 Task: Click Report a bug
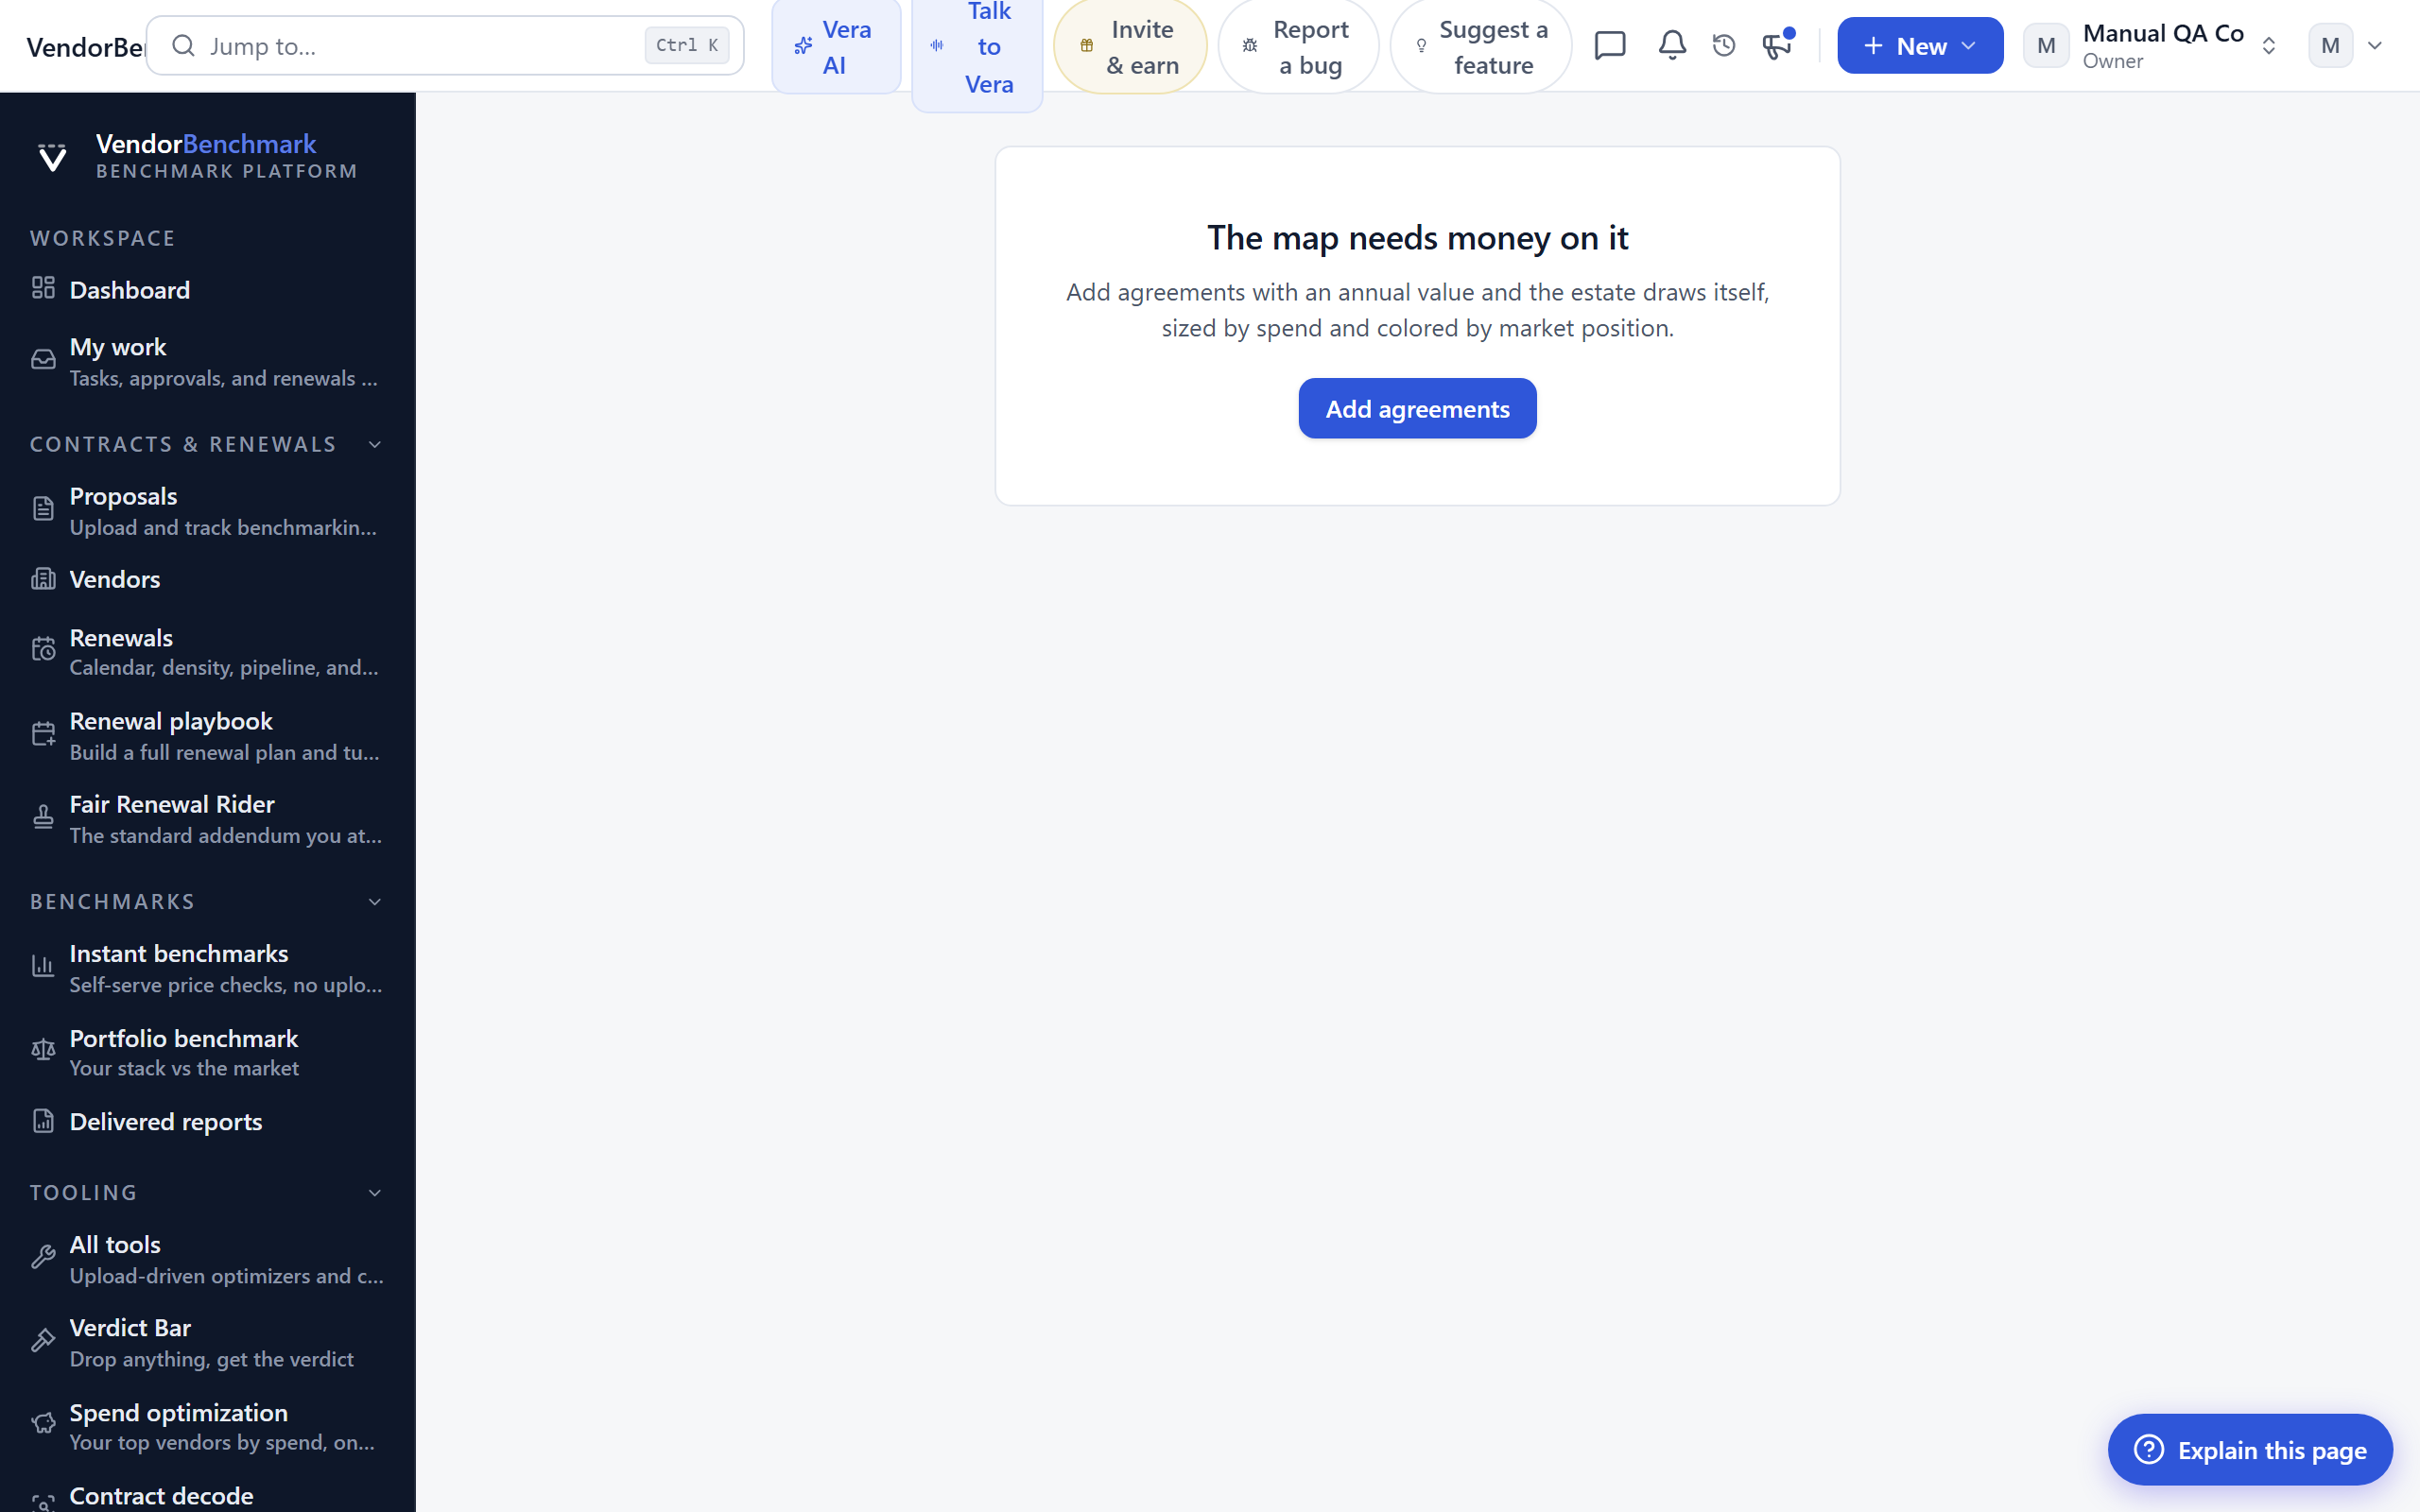[x=1298, y=46]
